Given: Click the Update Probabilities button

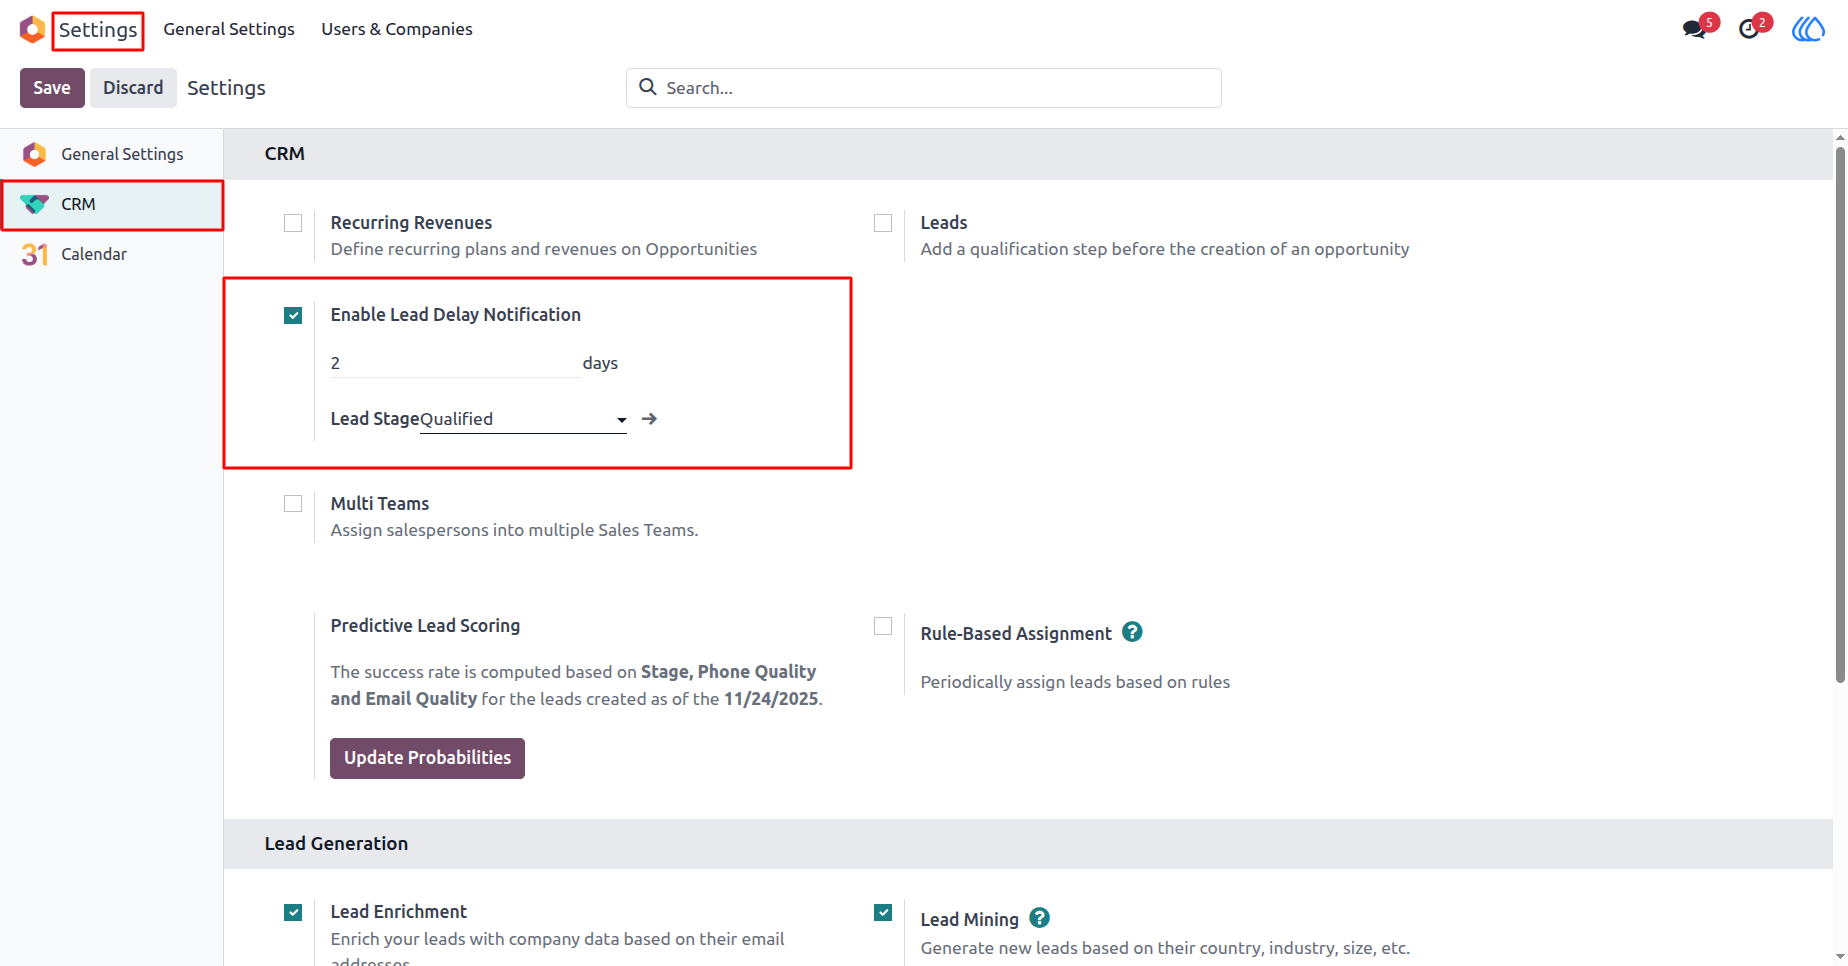Looking at the screenshot, I should click(427, 758).
